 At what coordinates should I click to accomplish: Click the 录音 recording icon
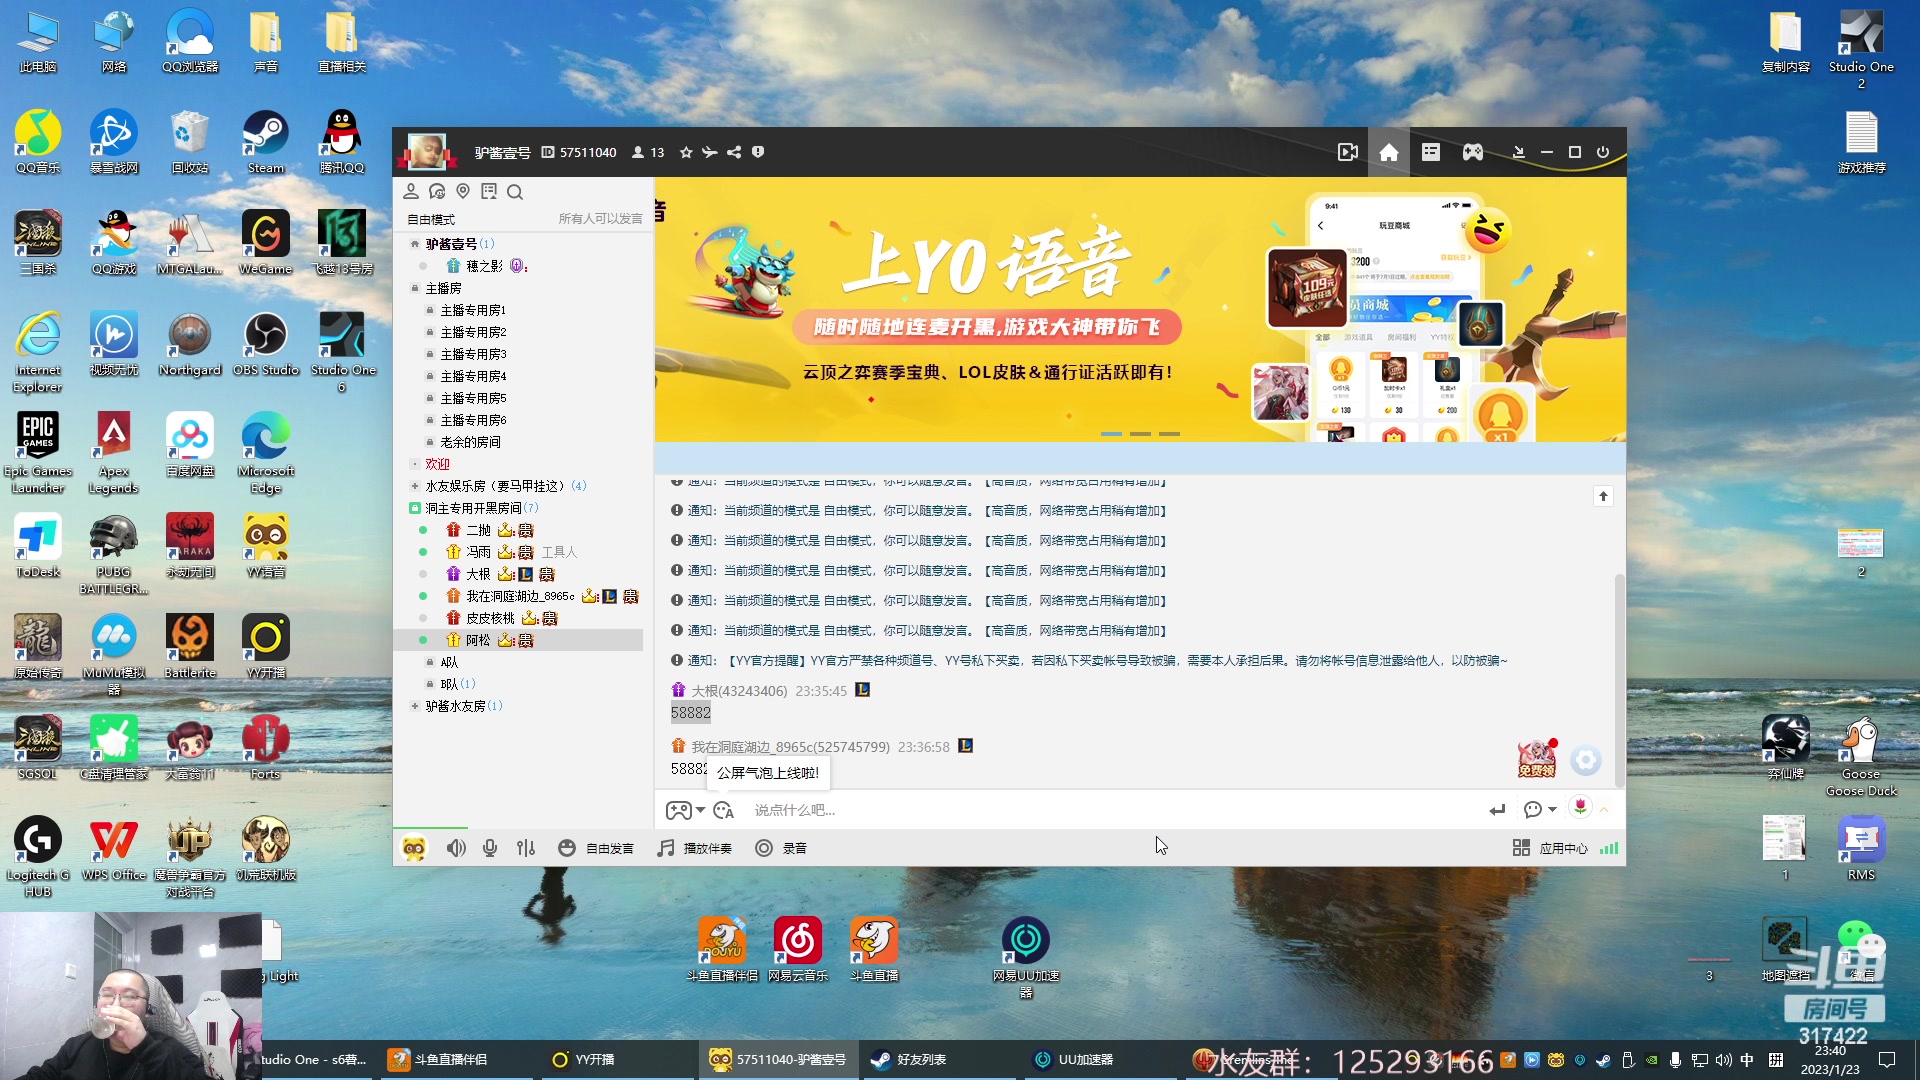coord(765,847)
